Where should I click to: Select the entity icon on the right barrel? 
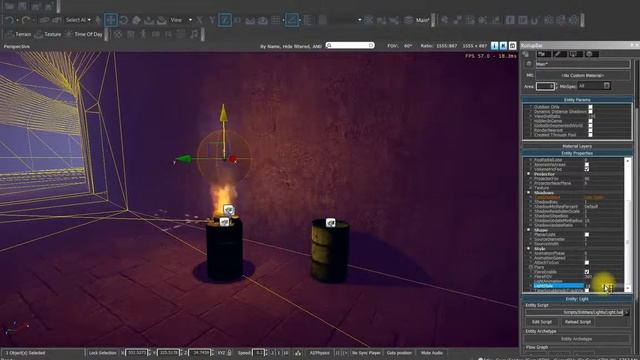point(331,223)
